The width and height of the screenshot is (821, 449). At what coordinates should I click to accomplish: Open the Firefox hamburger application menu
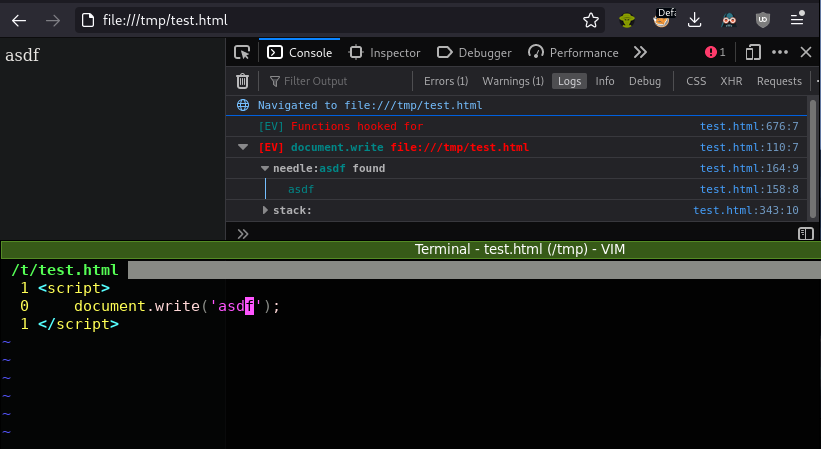[797, 20]
